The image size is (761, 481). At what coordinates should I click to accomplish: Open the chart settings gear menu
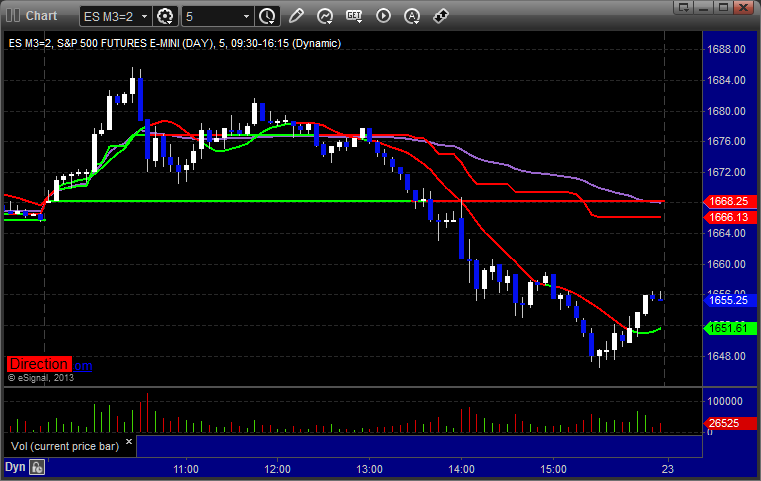(x=165, y=17)
